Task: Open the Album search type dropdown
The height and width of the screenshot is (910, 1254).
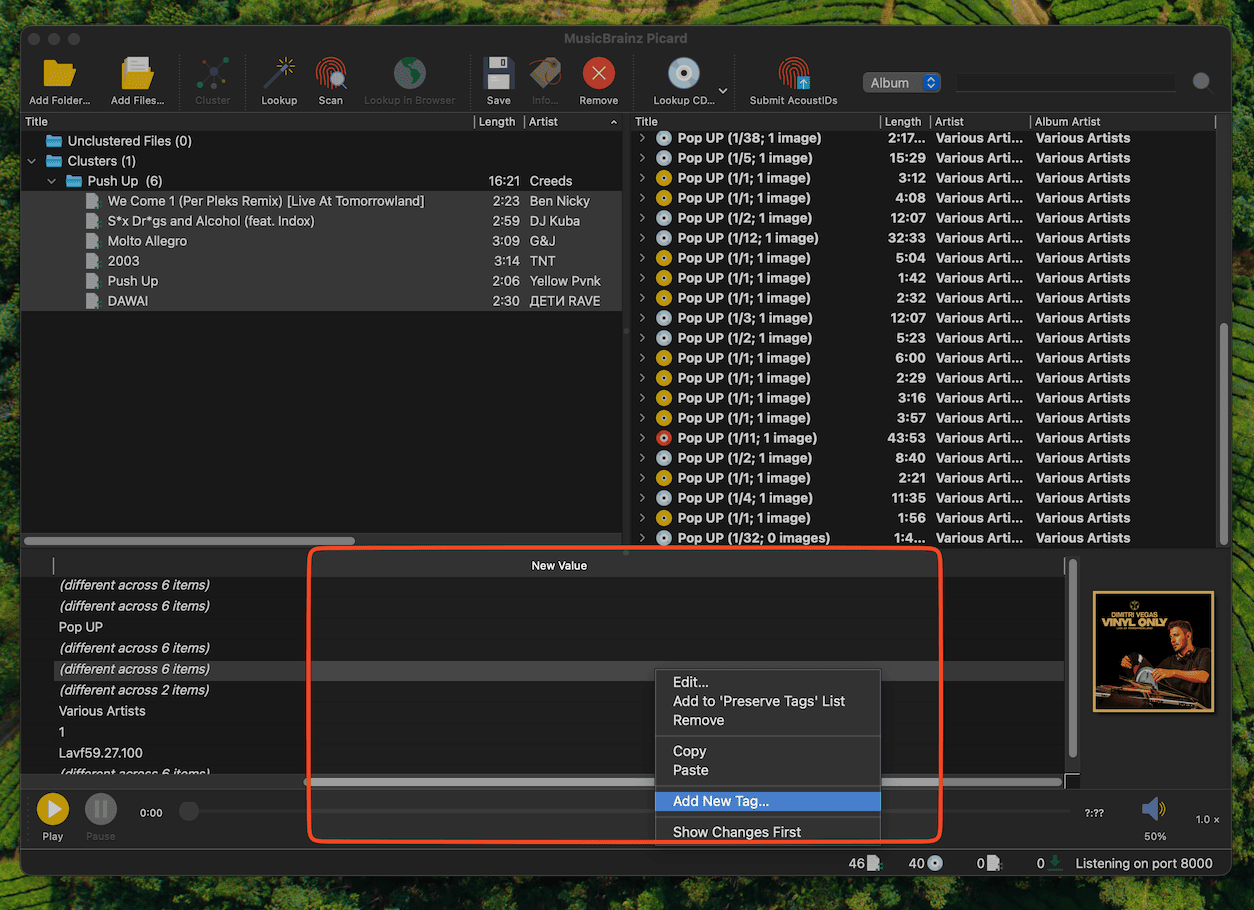Action: (903, 83)
